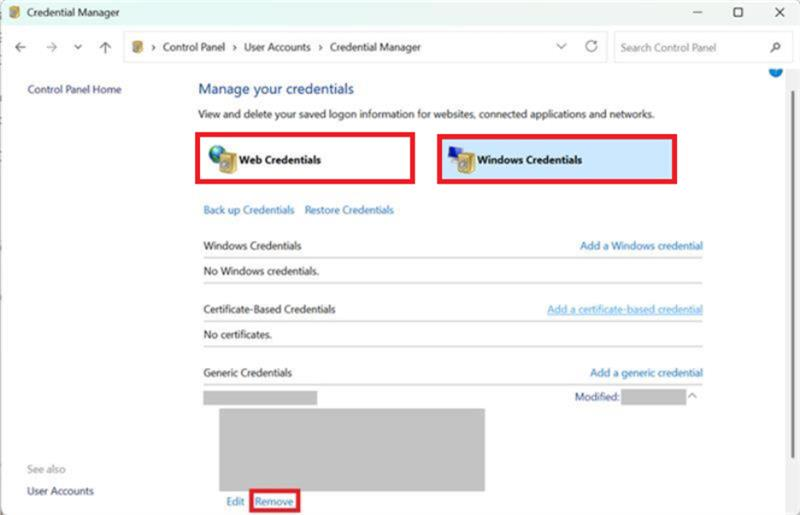Minimize the Credential Manager window
Viewport: 800px width, 515px height.
[x=697, y=12]
